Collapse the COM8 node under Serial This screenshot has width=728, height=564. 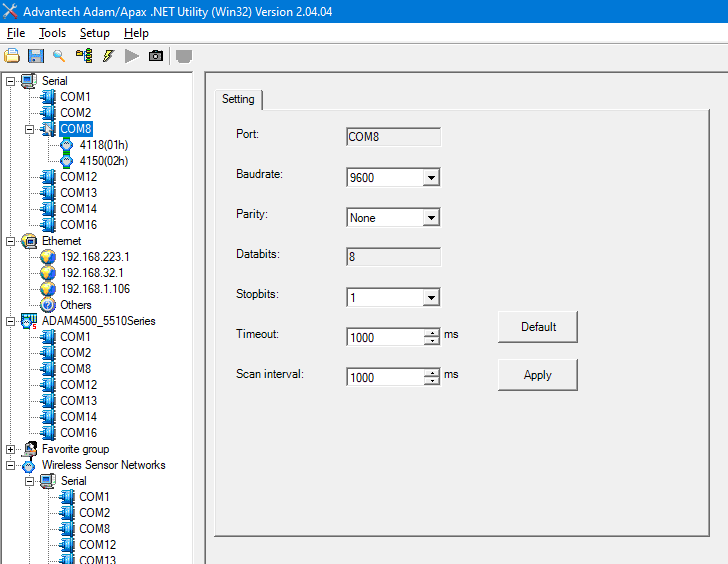[29, 129]
